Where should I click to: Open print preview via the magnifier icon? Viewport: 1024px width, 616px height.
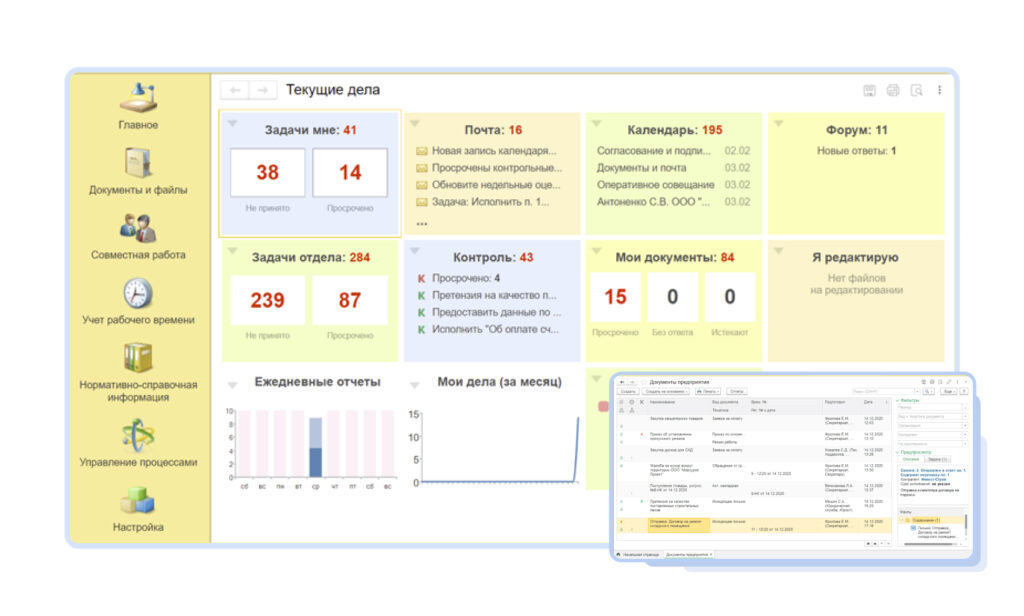click(x=917, y=90)
